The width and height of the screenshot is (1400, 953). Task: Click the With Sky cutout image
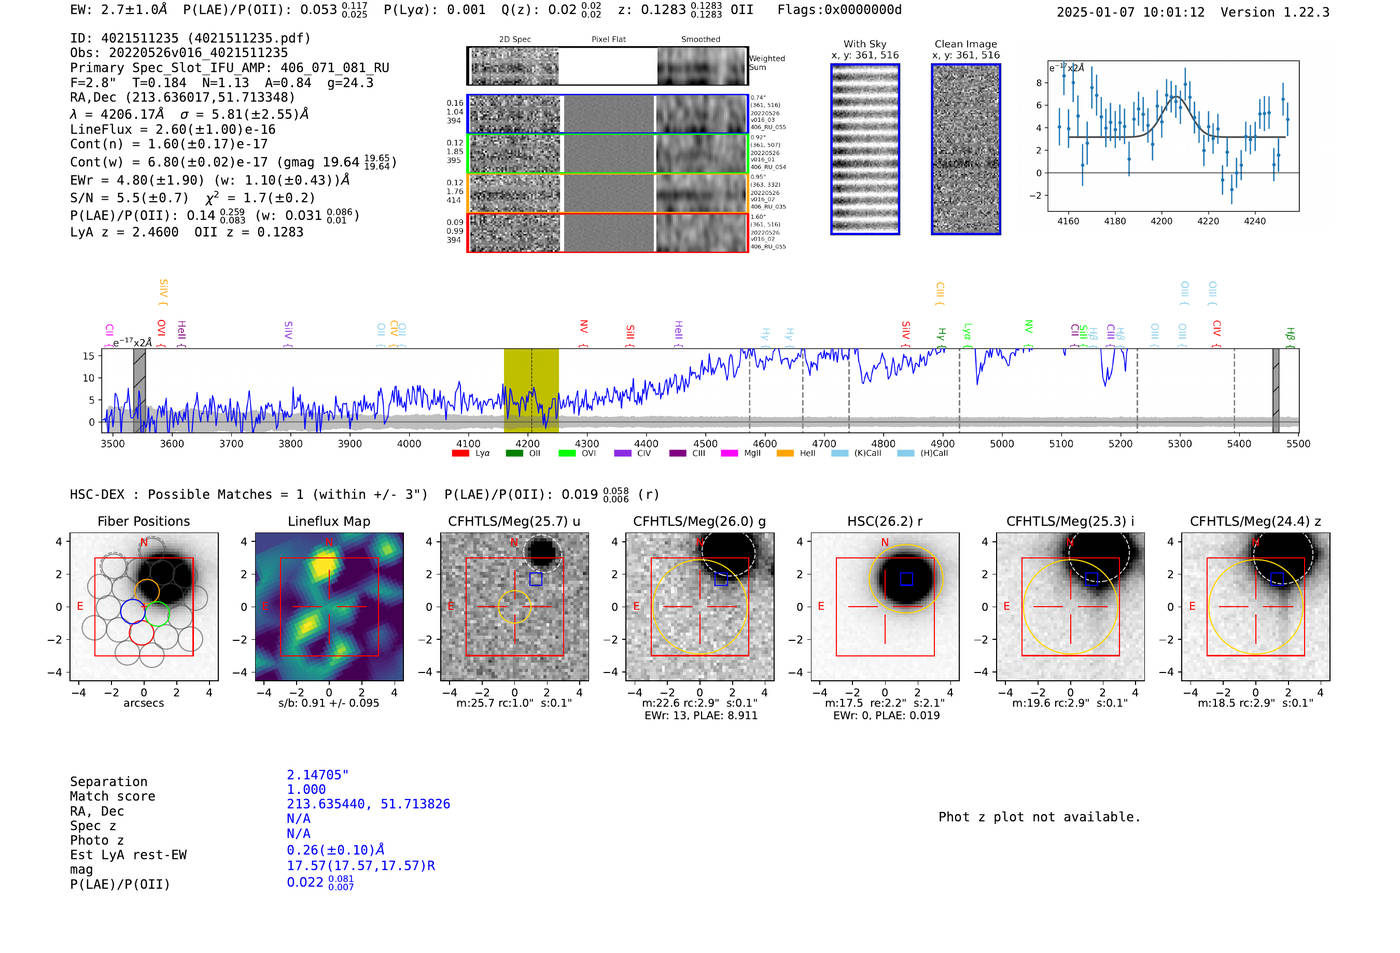865,149
